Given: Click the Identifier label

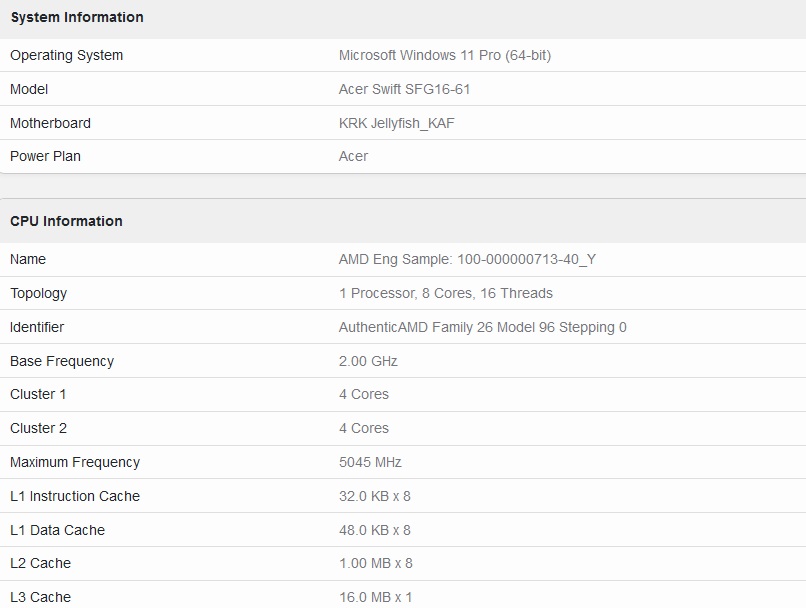Looking at the screenshot, I should tap(37, 327).
